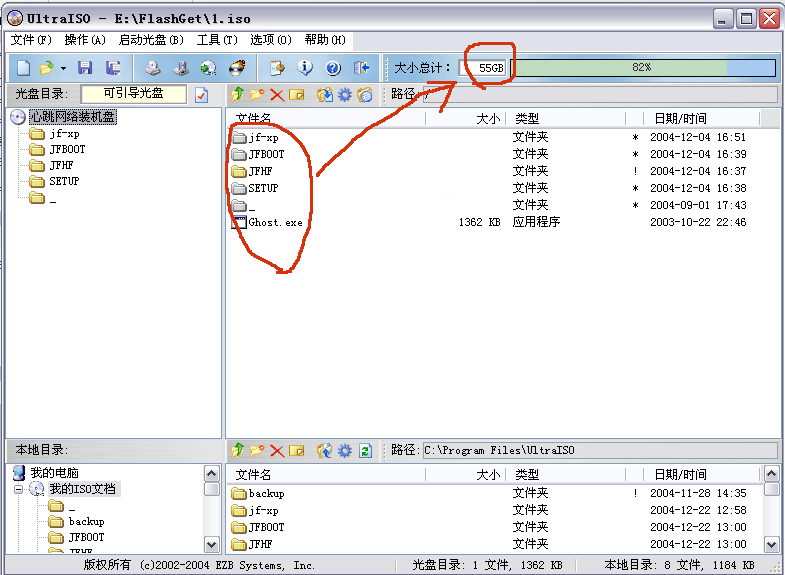The height and width of the screenshot is (575, 785).
Task: Click the Make CD image drive icon
Action: point(153,68)
